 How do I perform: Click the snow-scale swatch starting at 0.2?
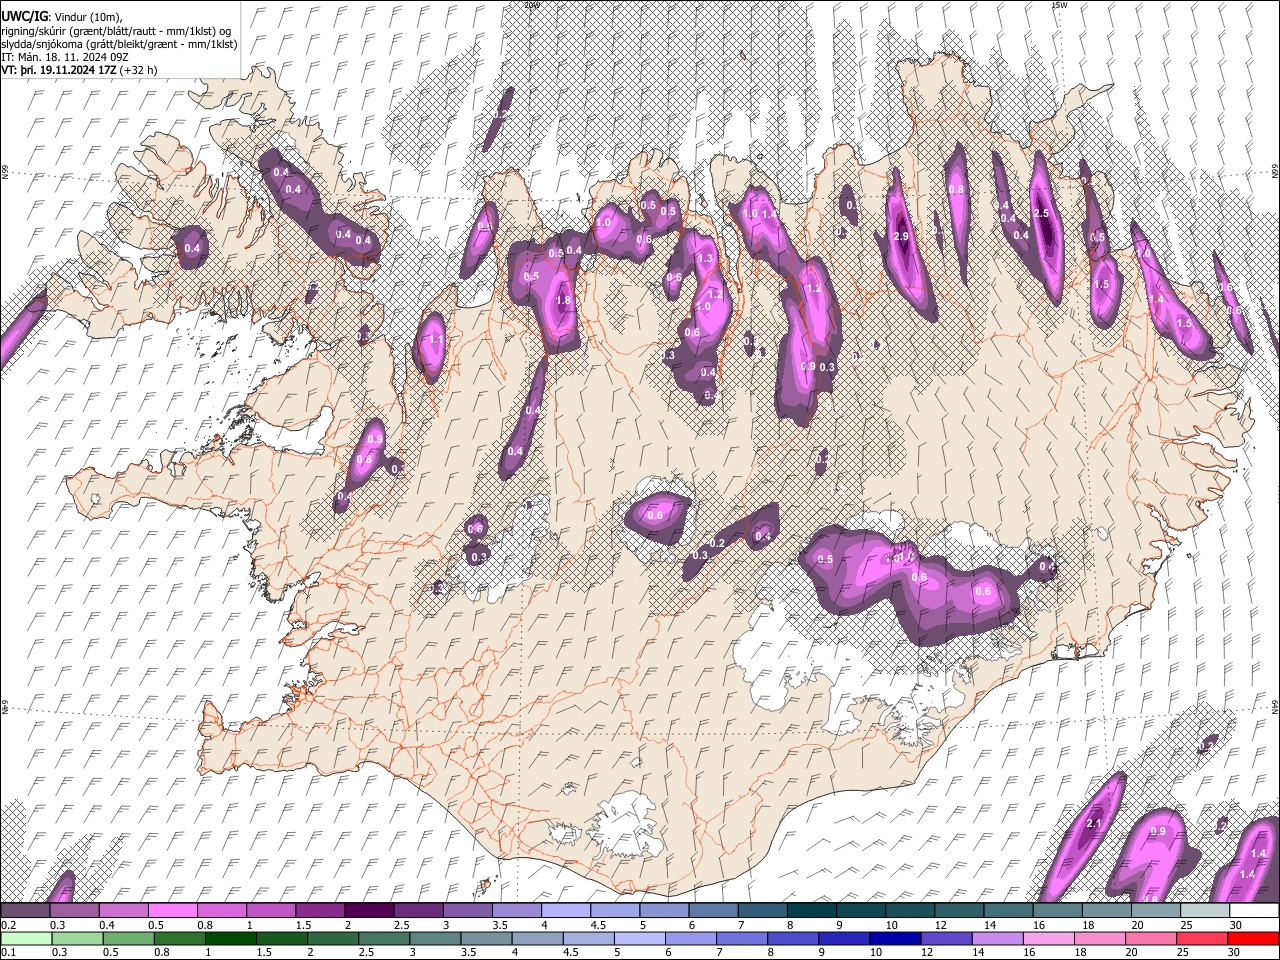pyautogui.click(x=25, y=911)
